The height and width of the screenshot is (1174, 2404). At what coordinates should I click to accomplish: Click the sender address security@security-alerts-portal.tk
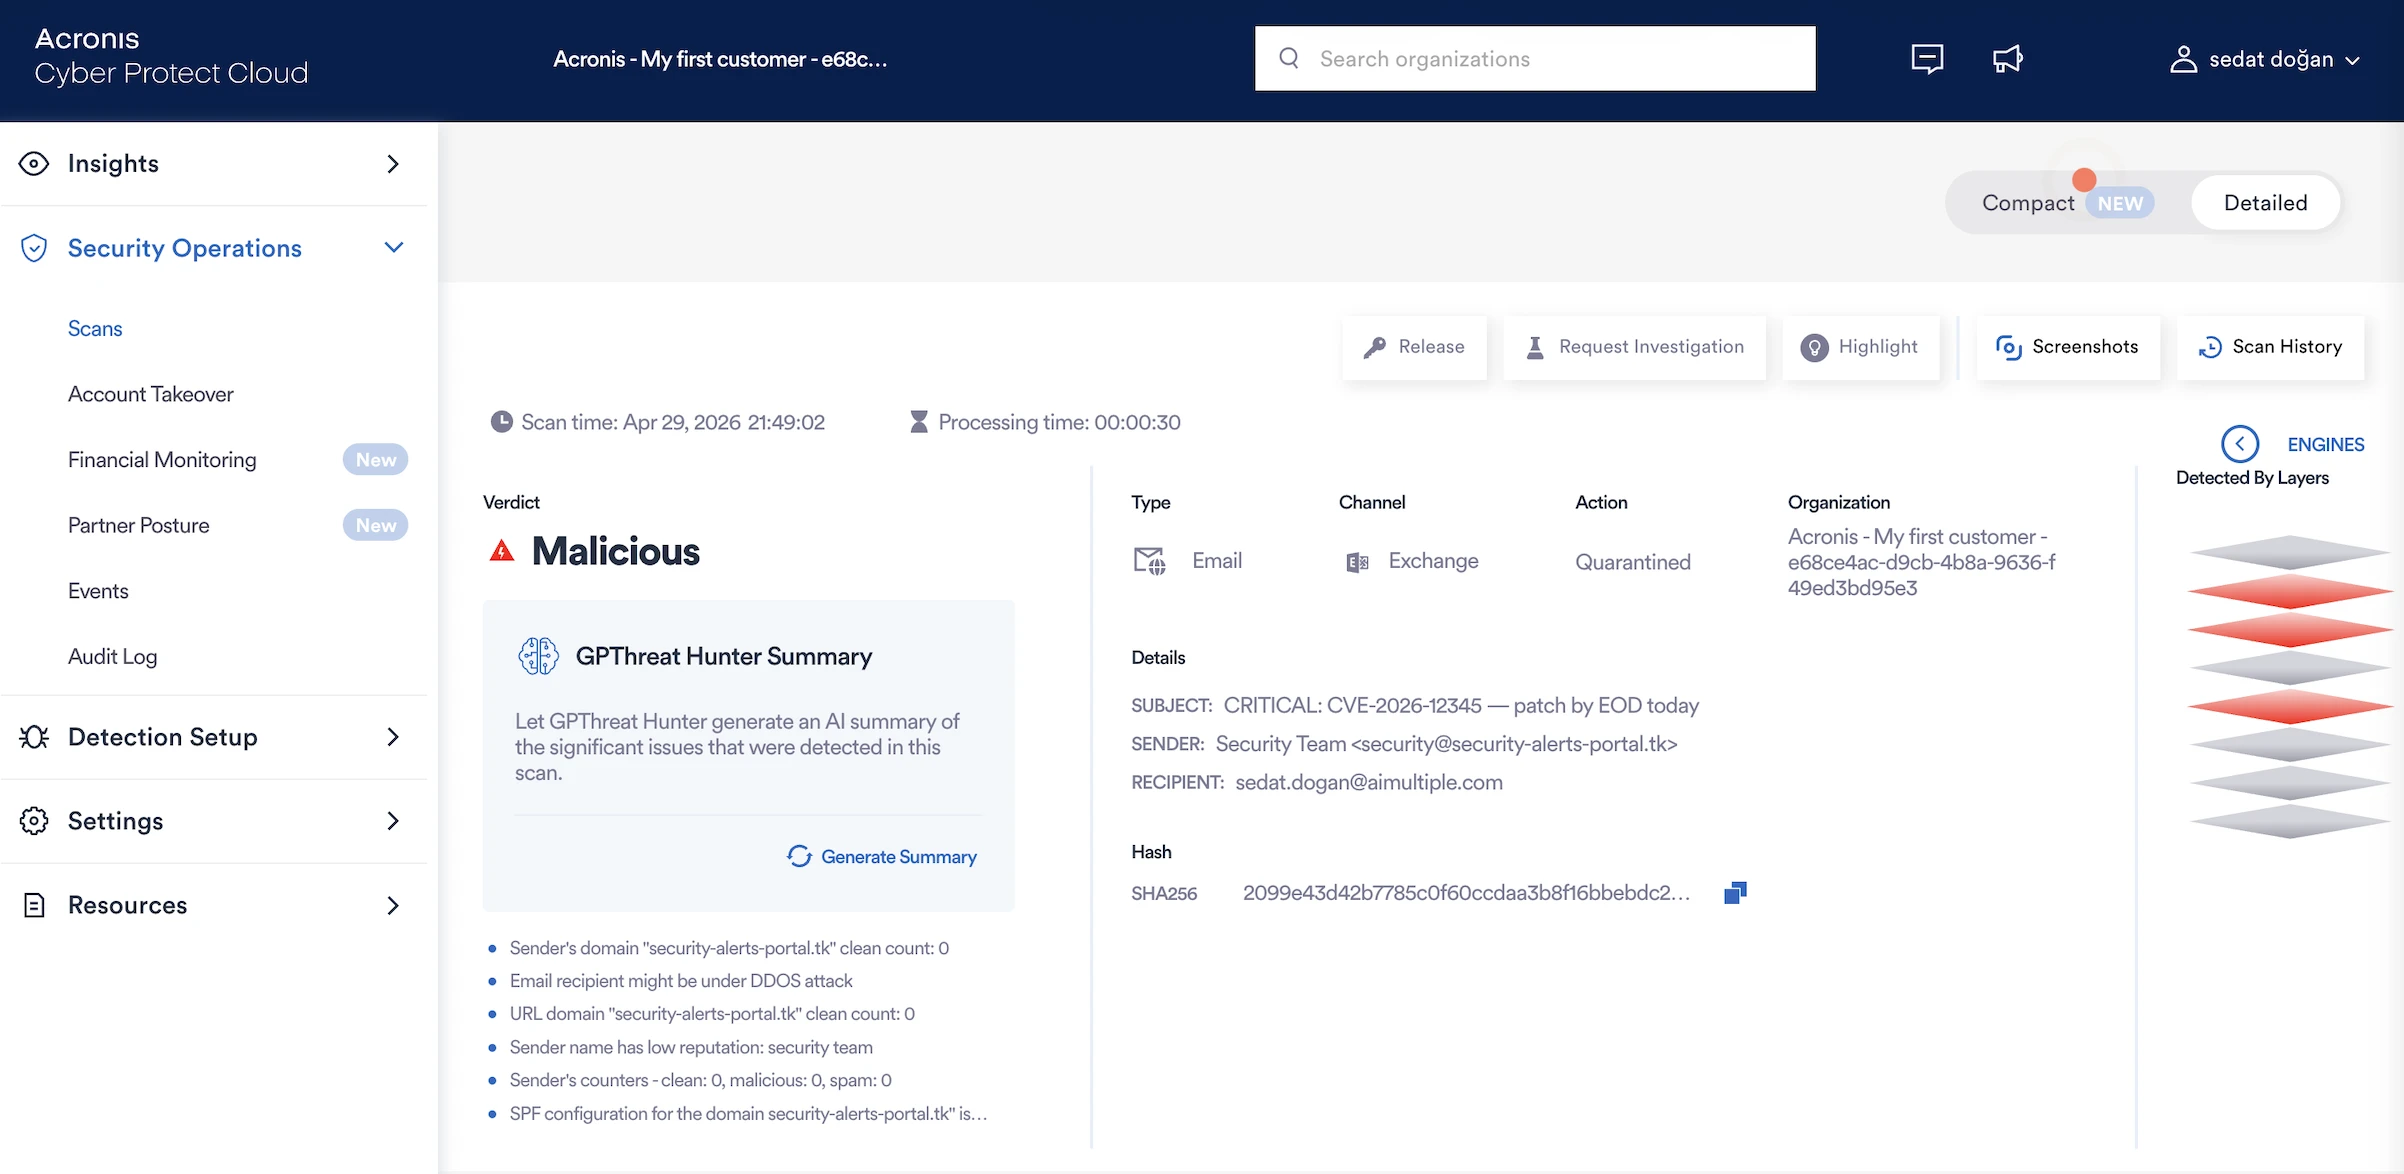[1514, 744]
